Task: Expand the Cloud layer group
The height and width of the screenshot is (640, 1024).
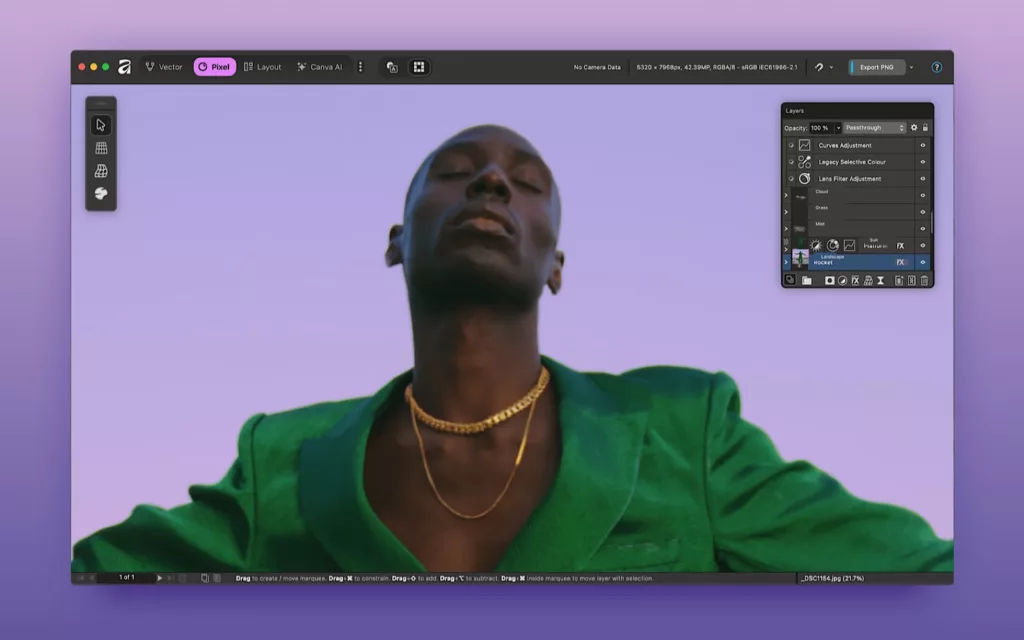Action: (786, 195)
